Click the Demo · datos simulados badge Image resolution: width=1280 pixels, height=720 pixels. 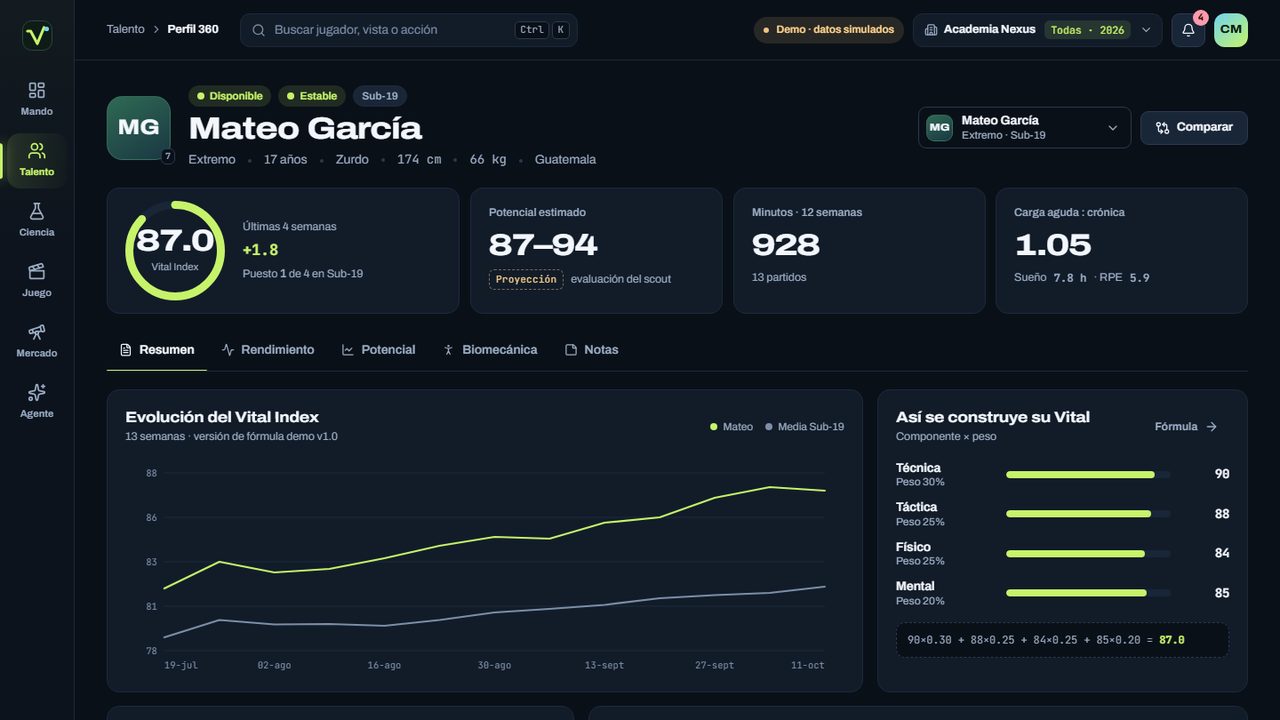pos(829,30)
